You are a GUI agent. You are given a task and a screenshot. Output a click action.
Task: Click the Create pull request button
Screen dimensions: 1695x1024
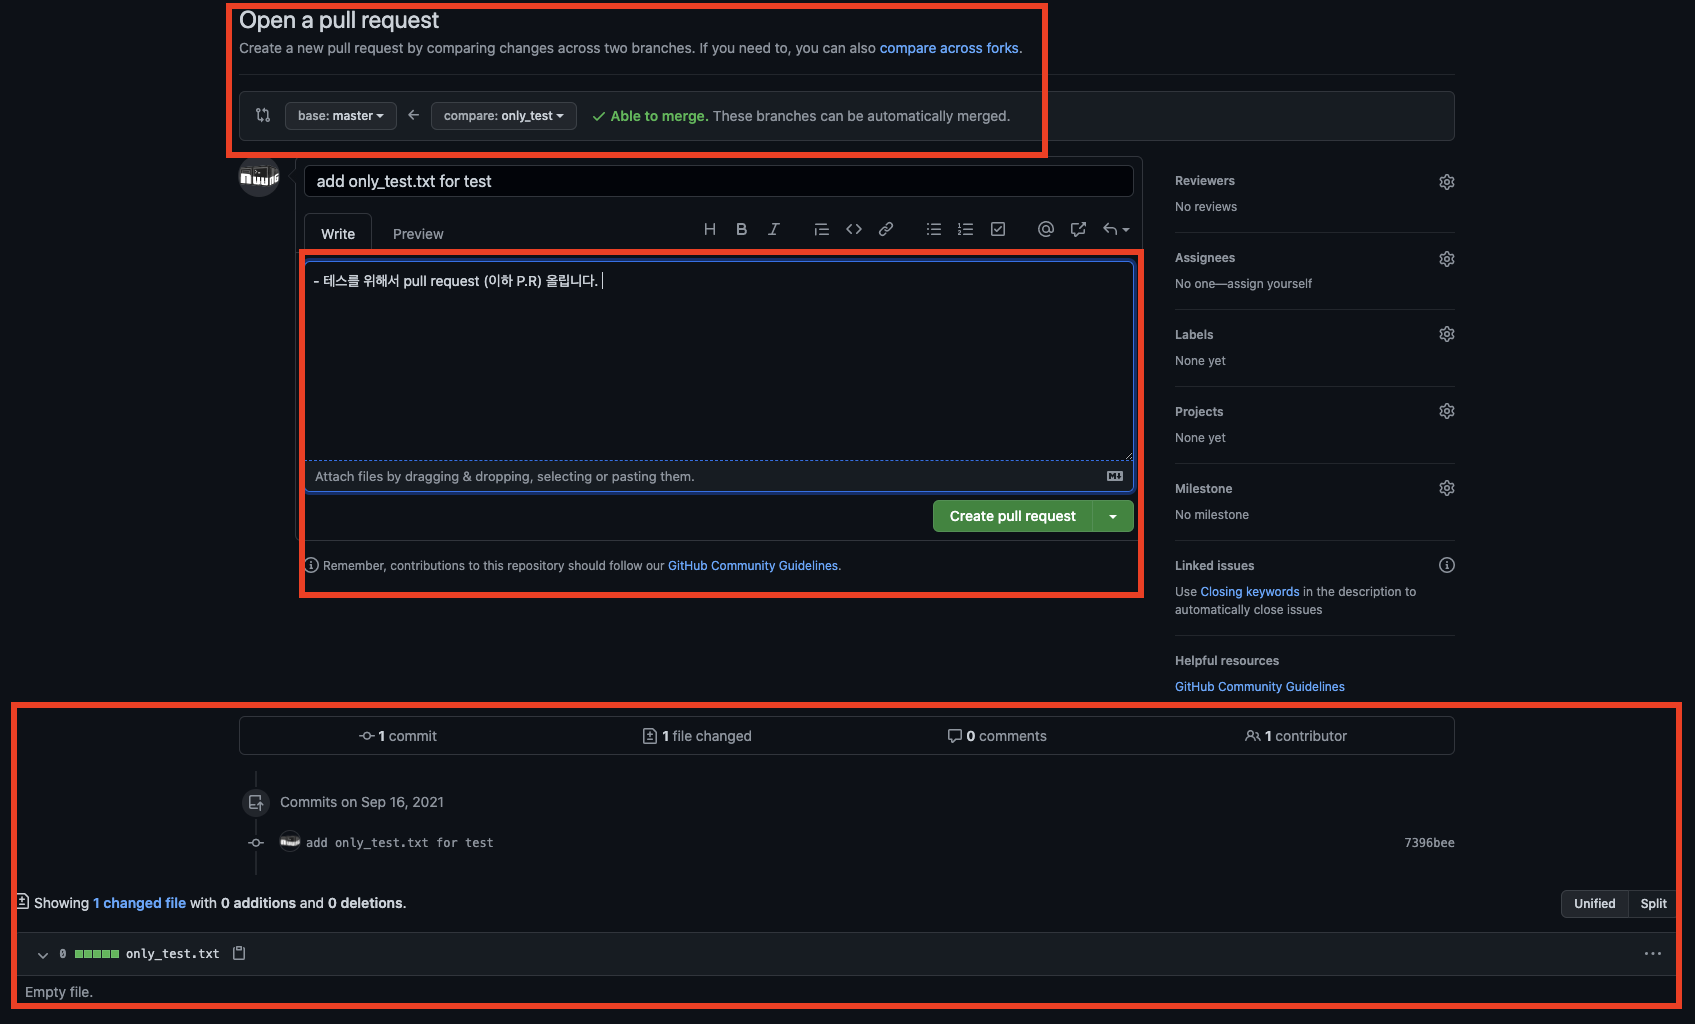pos(1013,516)
